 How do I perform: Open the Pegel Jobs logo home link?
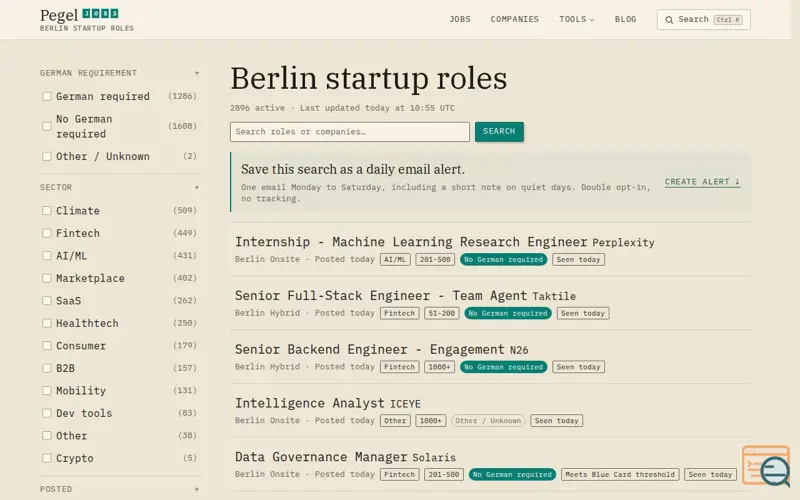[x=86, y=19]
